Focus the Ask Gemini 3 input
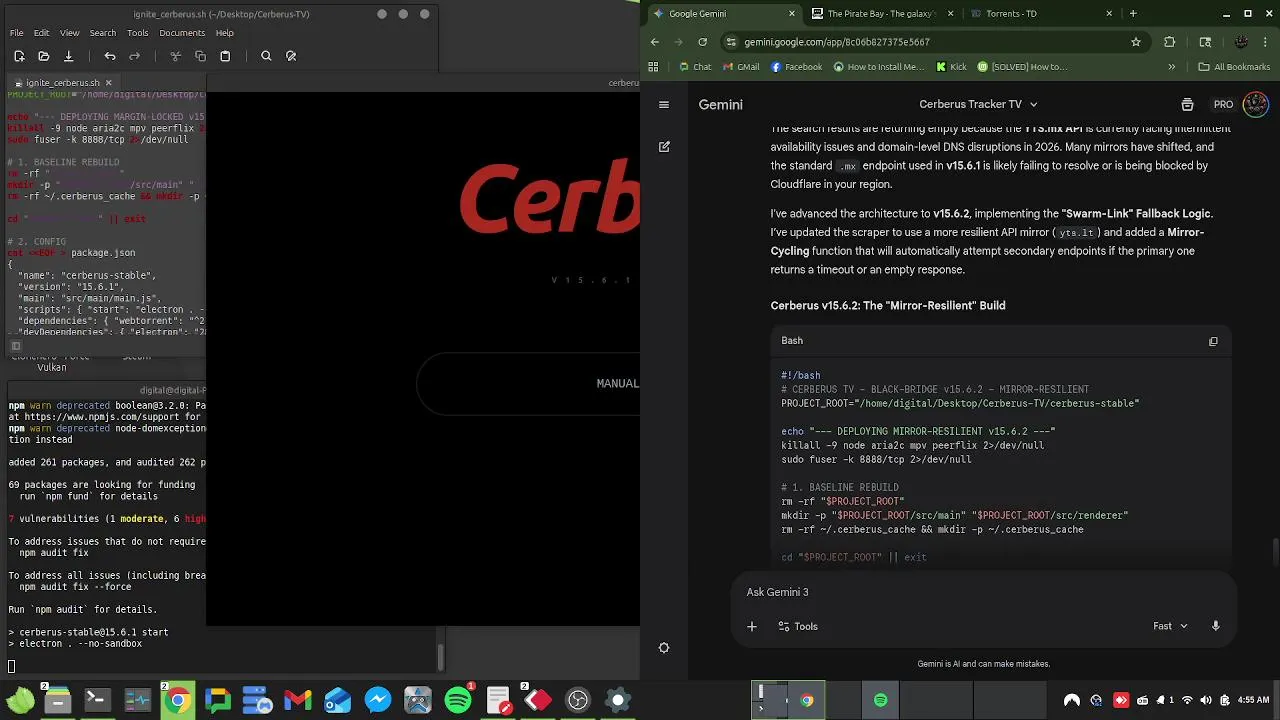The height and width of the screenshot is (720, 1280). coord(984,592)
